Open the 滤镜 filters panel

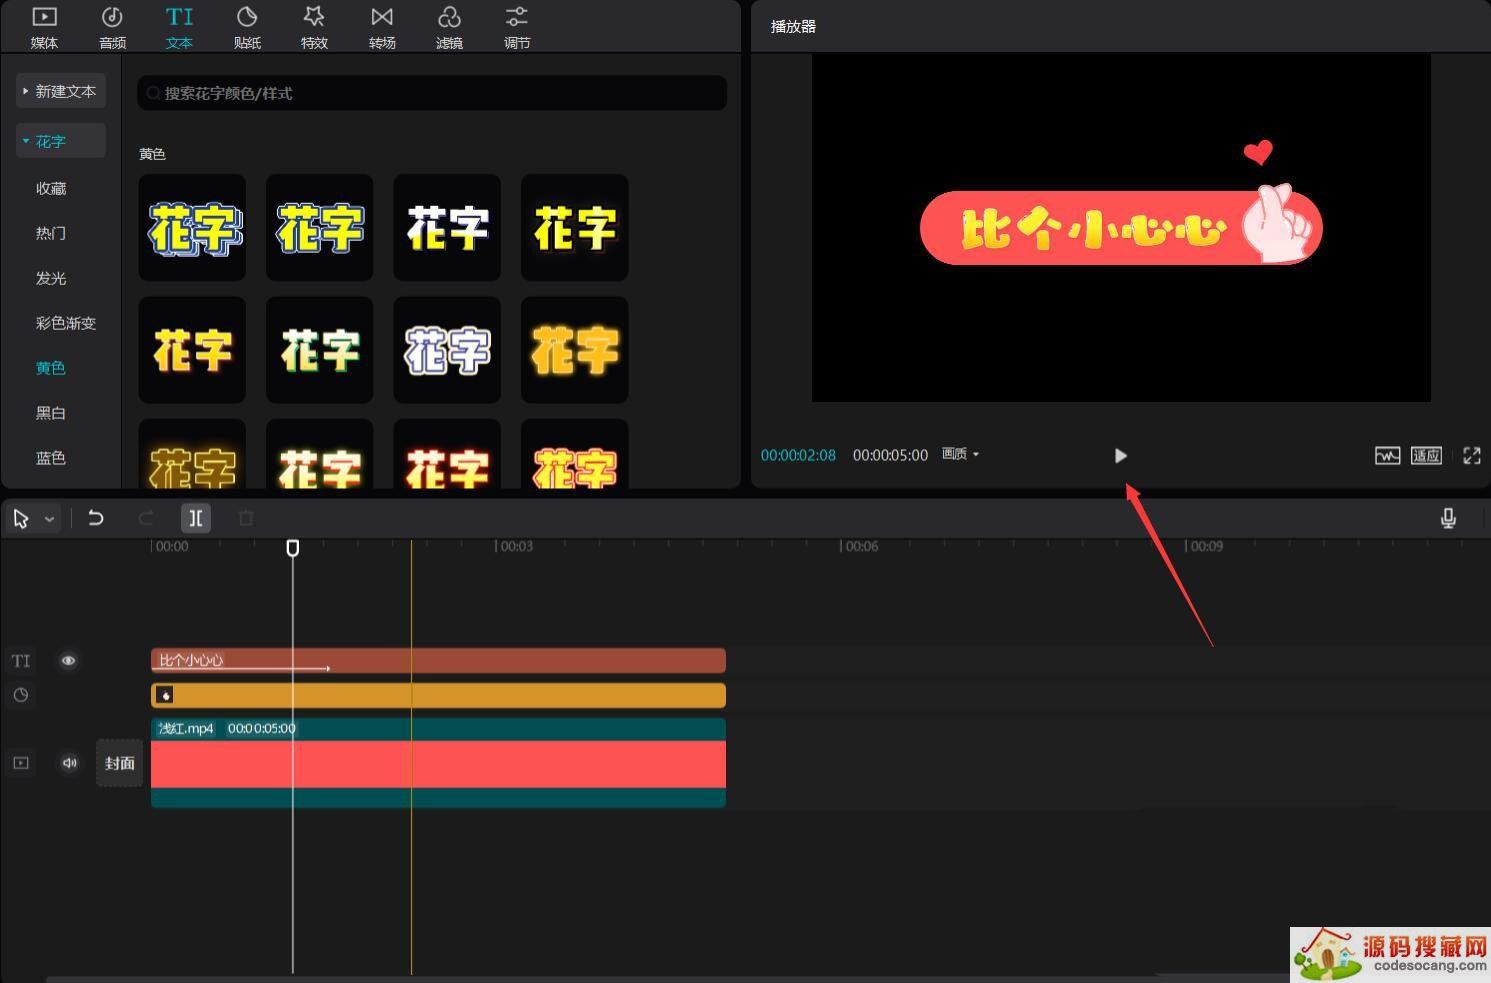click(x=449, y=27)
